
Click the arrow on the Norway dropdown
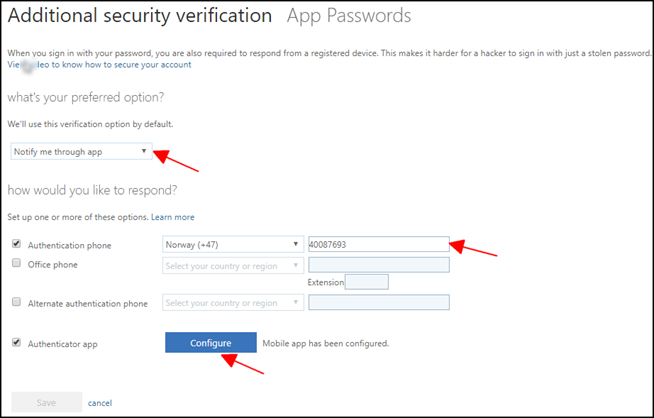point(295,244)
